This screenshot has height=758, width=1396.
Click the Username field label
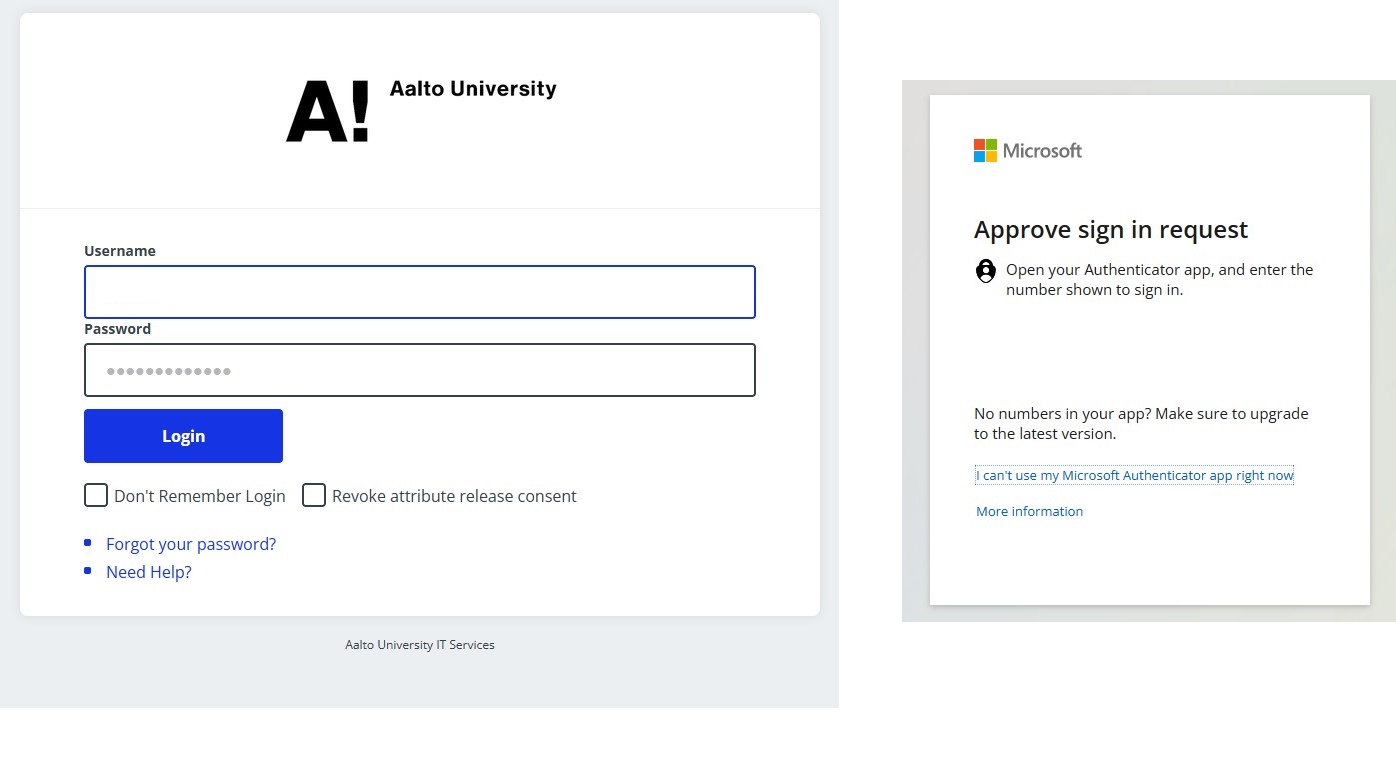coord(120,251)
